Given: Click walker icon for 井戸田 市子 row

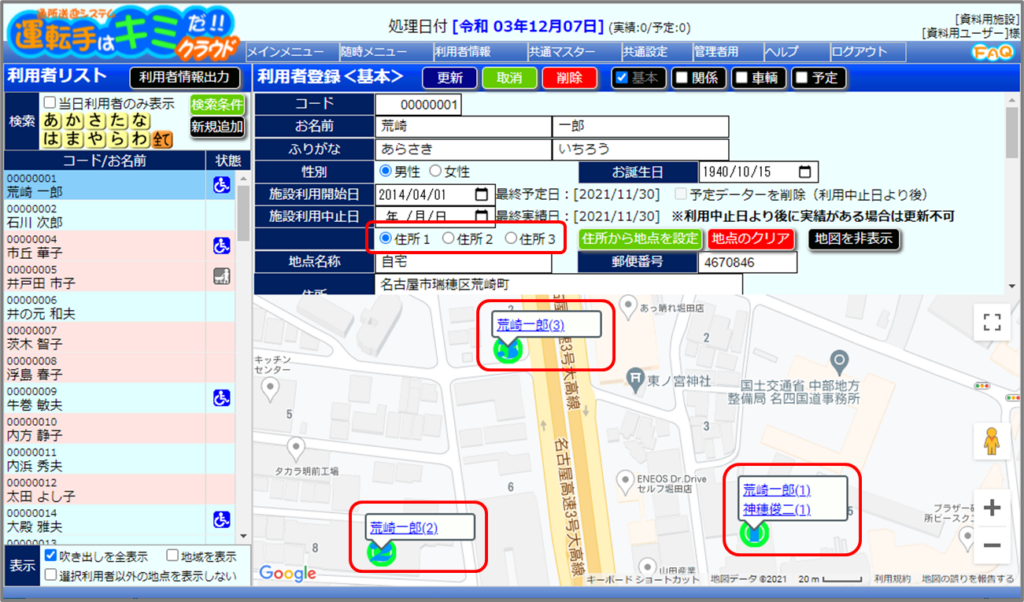Looking at the screenshot, I should pos(221,276).
